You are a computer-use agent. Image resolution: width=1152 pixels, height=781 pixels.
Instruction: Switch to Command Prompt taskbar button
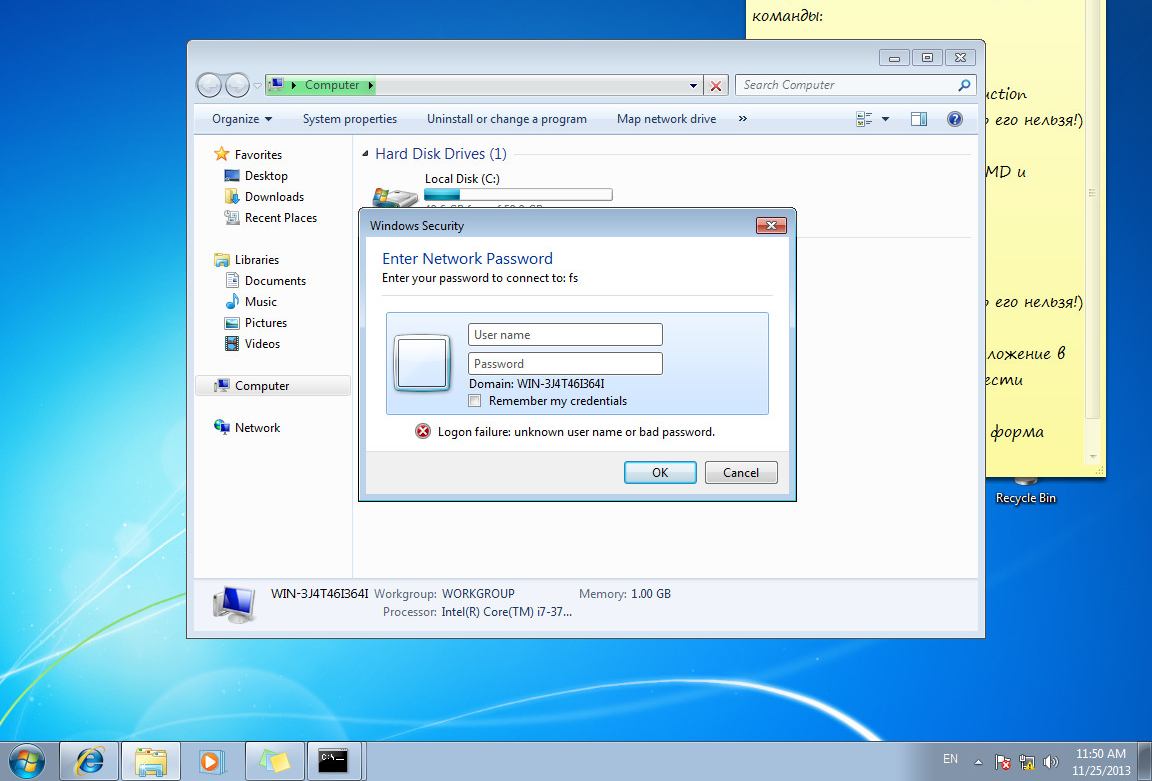click(333, 761)
